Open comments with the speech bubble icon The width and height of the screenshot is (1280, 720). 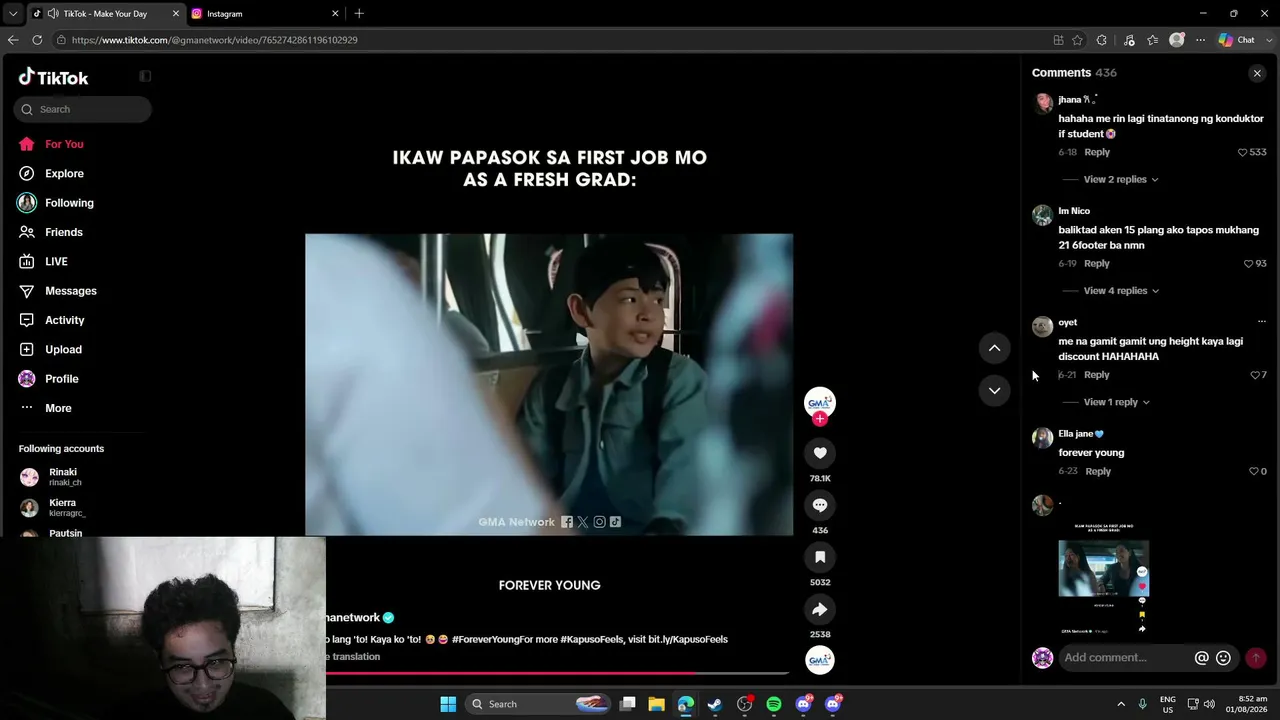pos(820,505)
